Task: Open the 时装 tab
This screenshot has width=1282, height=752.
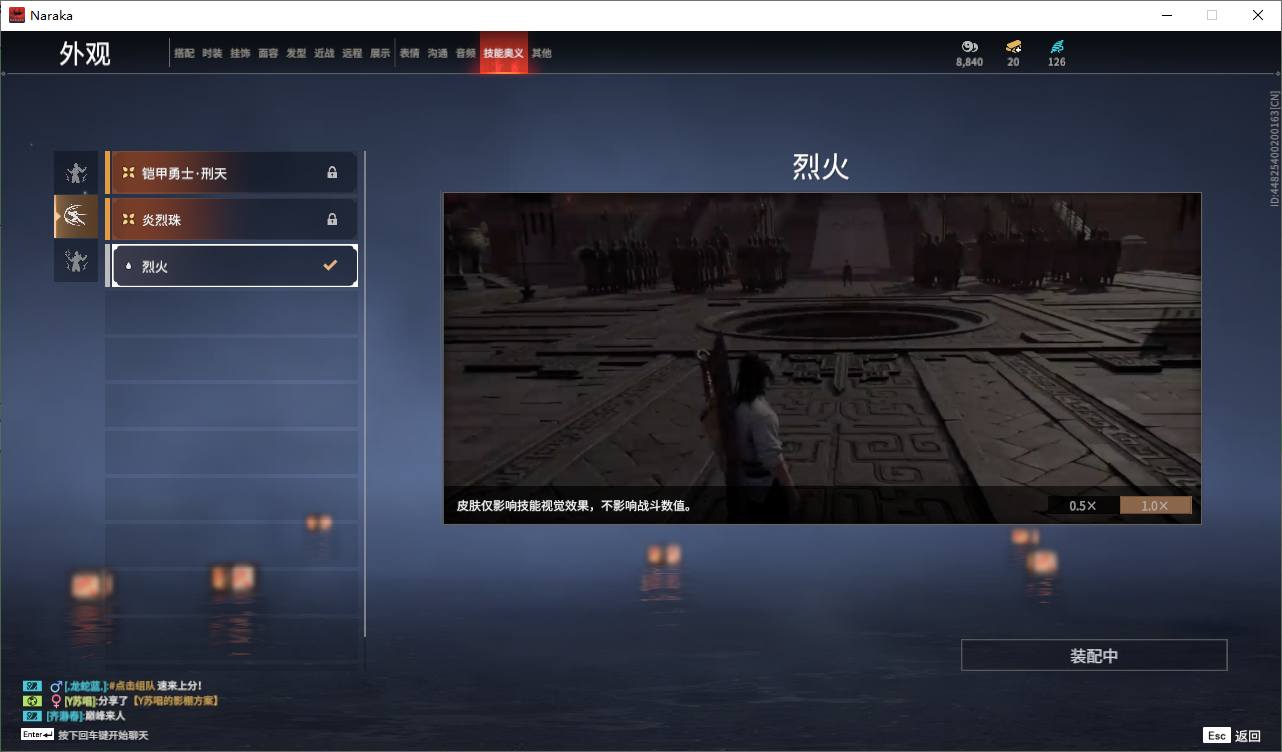Action: [x=212, y=53]
